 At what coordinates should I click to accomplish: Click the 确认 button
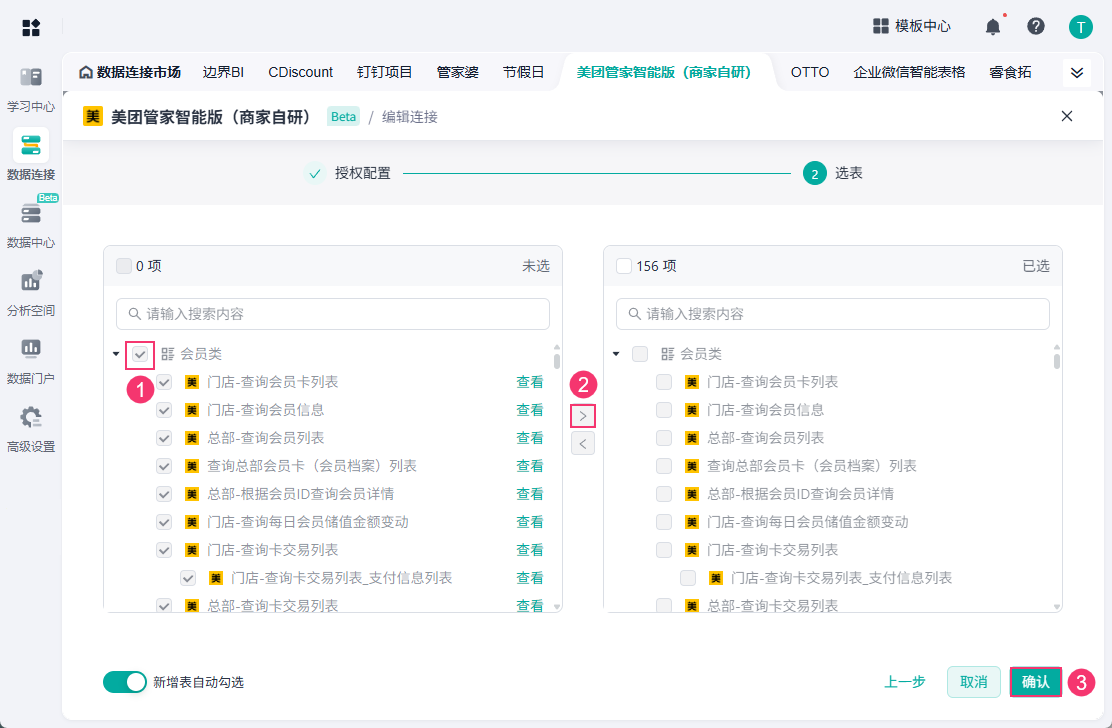[1035, 682]
